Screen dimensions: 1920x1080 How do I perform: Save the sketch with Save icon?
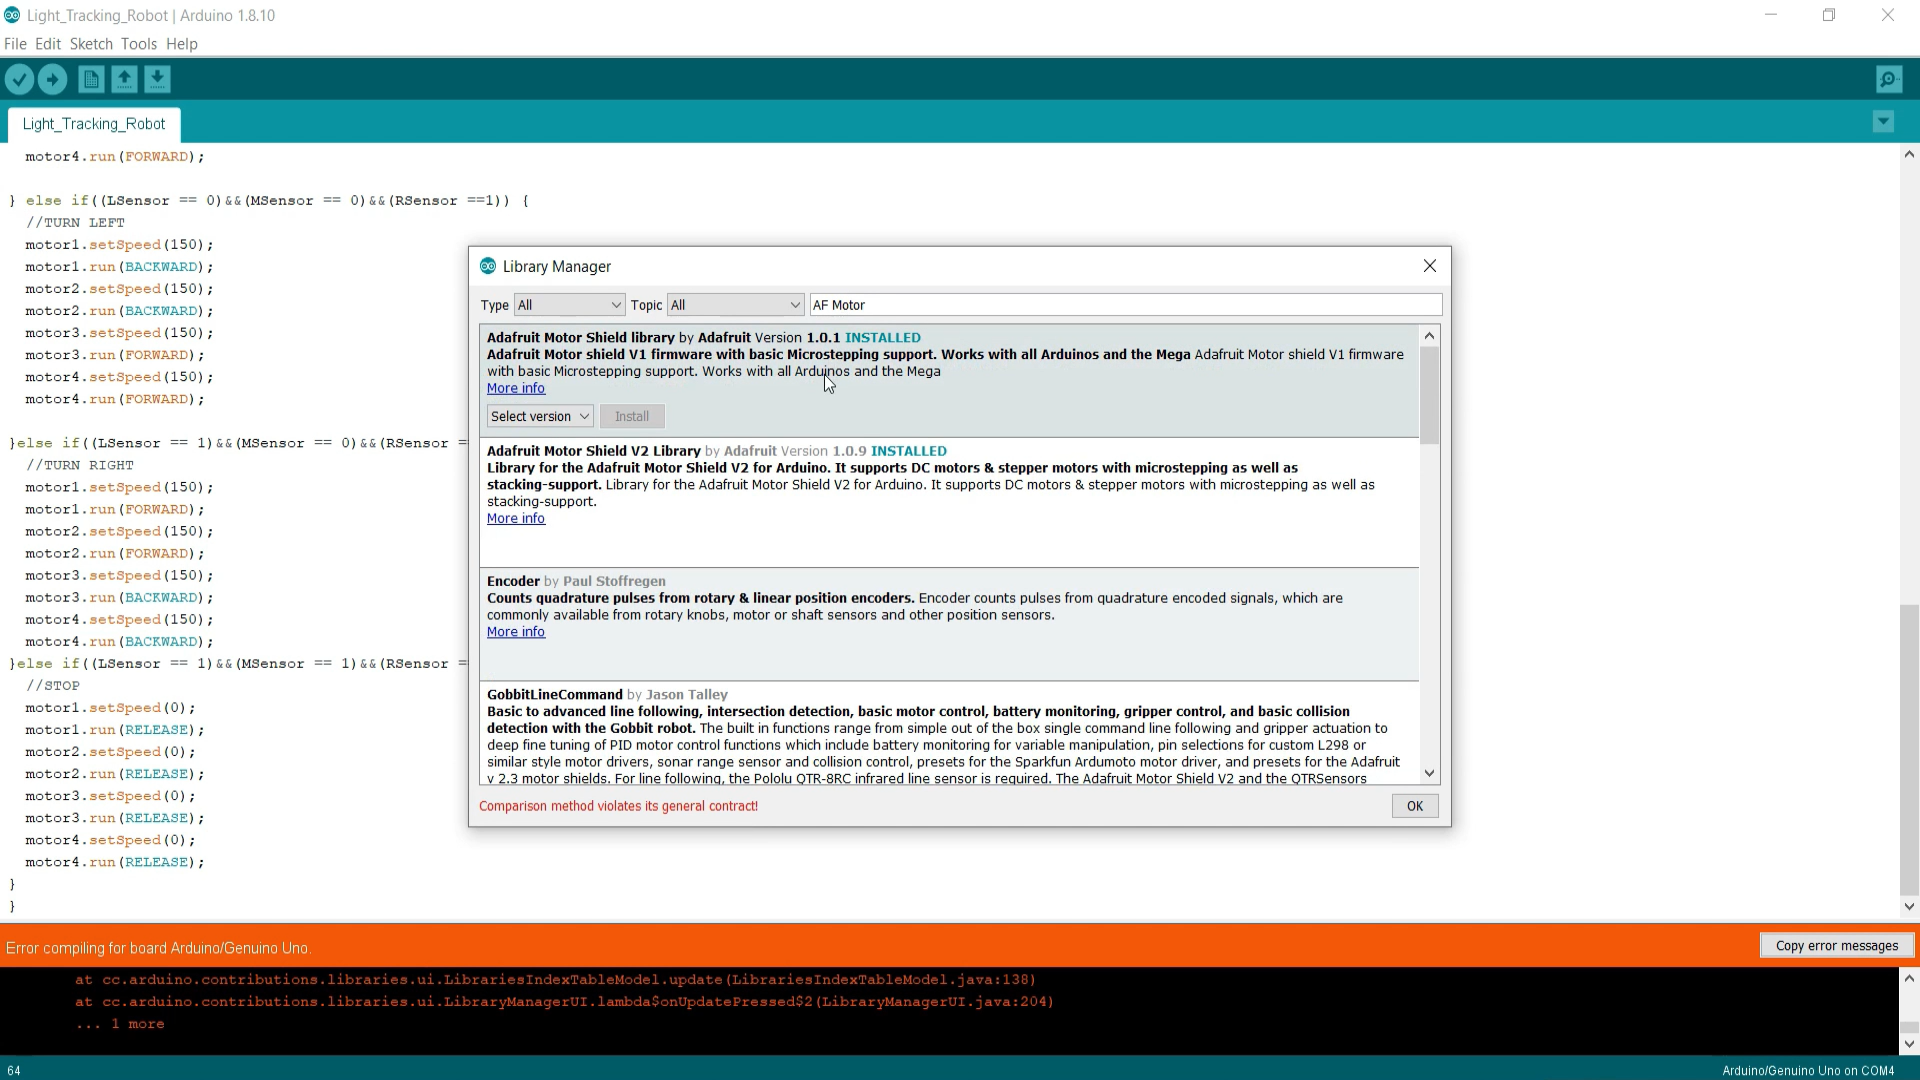coord(157,79)
